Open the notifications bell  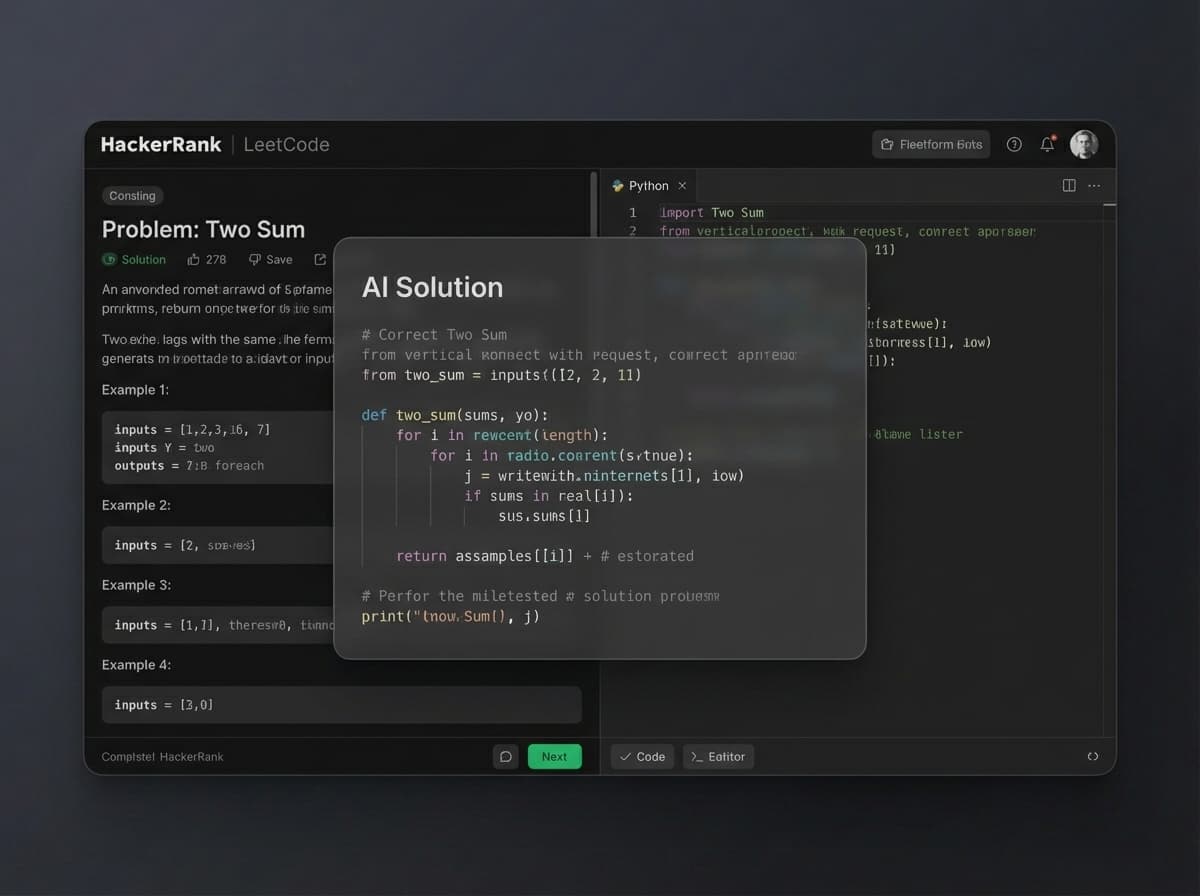pyautogui.click(x=1047, y=144)
